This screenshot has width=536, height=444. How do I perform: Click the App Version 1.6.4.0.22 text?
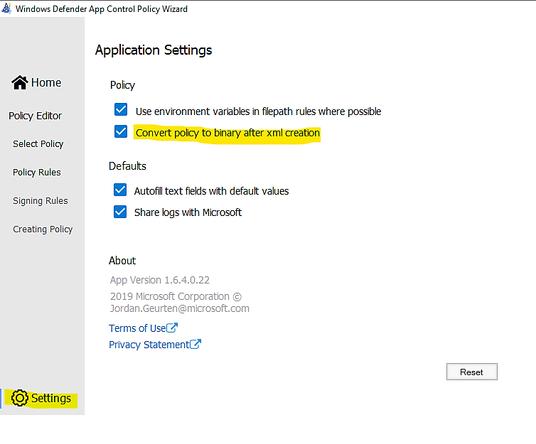pyautogui.click(x=160, y=280)
